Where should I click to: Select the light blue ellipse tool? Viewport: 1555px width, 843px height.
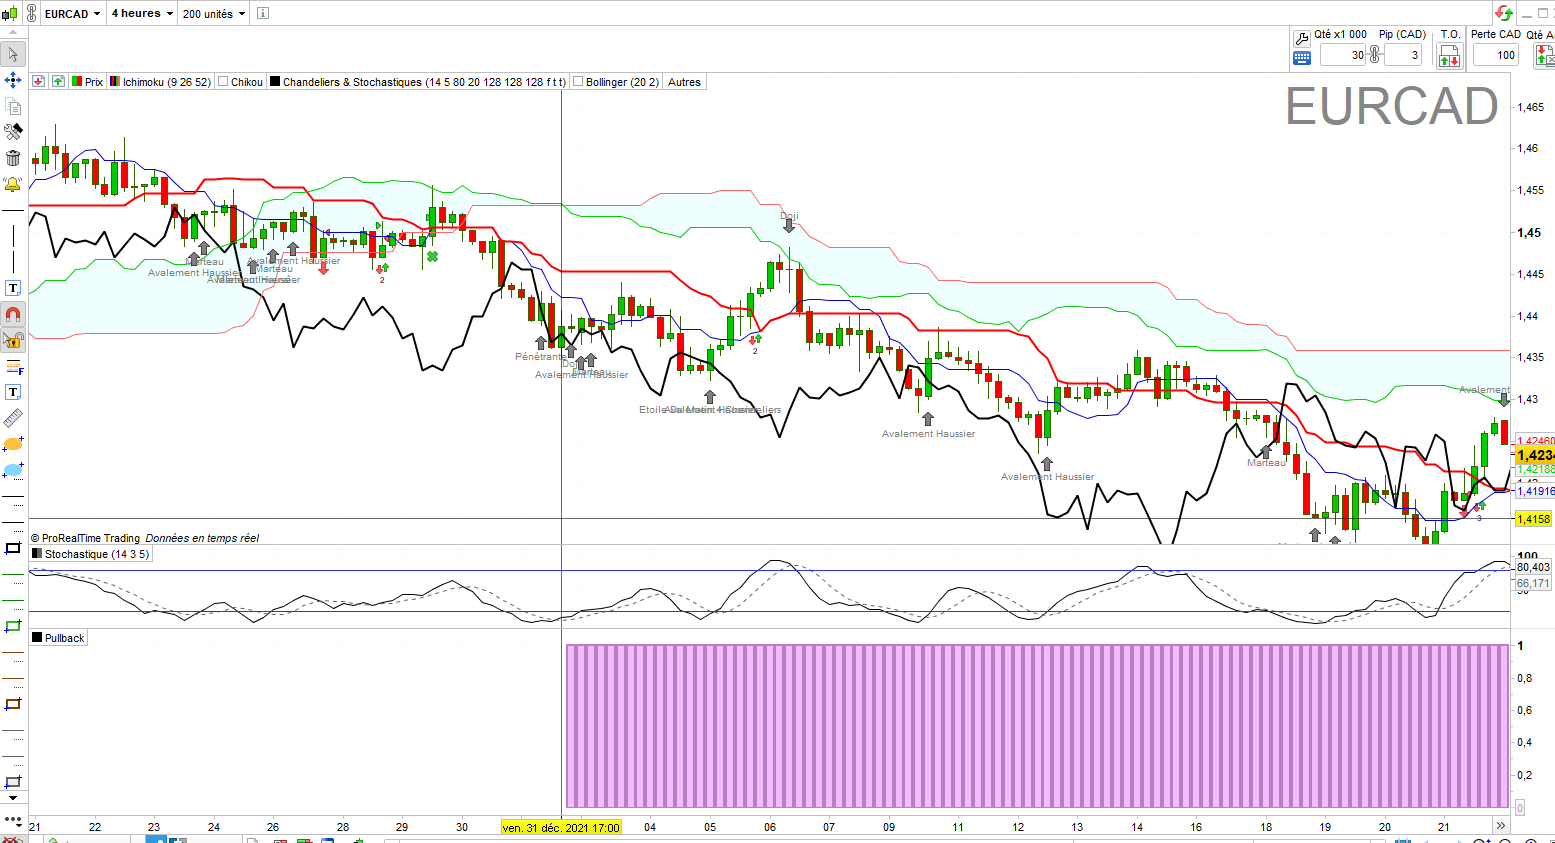(x=13, y=470)
